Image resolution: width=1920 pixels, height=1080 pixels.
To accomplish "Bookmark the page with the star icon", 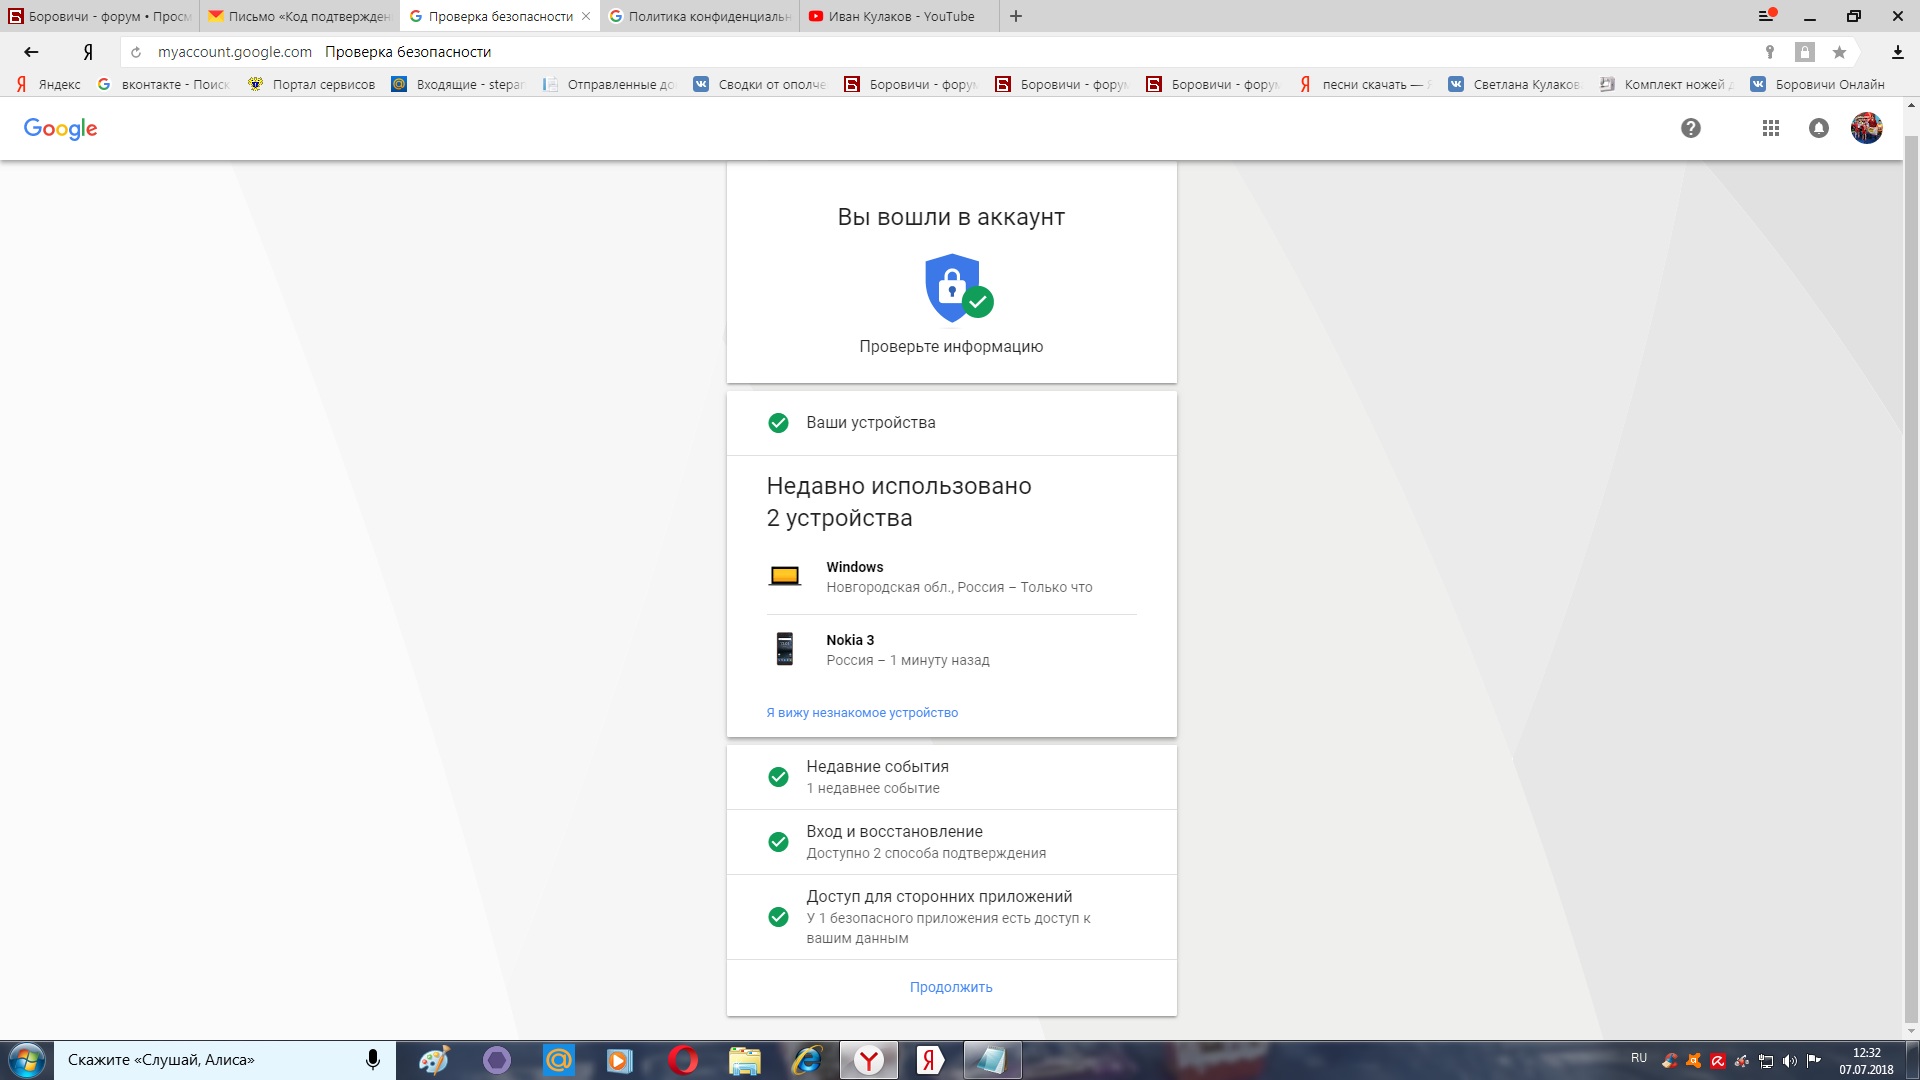I will [1839, 52].
